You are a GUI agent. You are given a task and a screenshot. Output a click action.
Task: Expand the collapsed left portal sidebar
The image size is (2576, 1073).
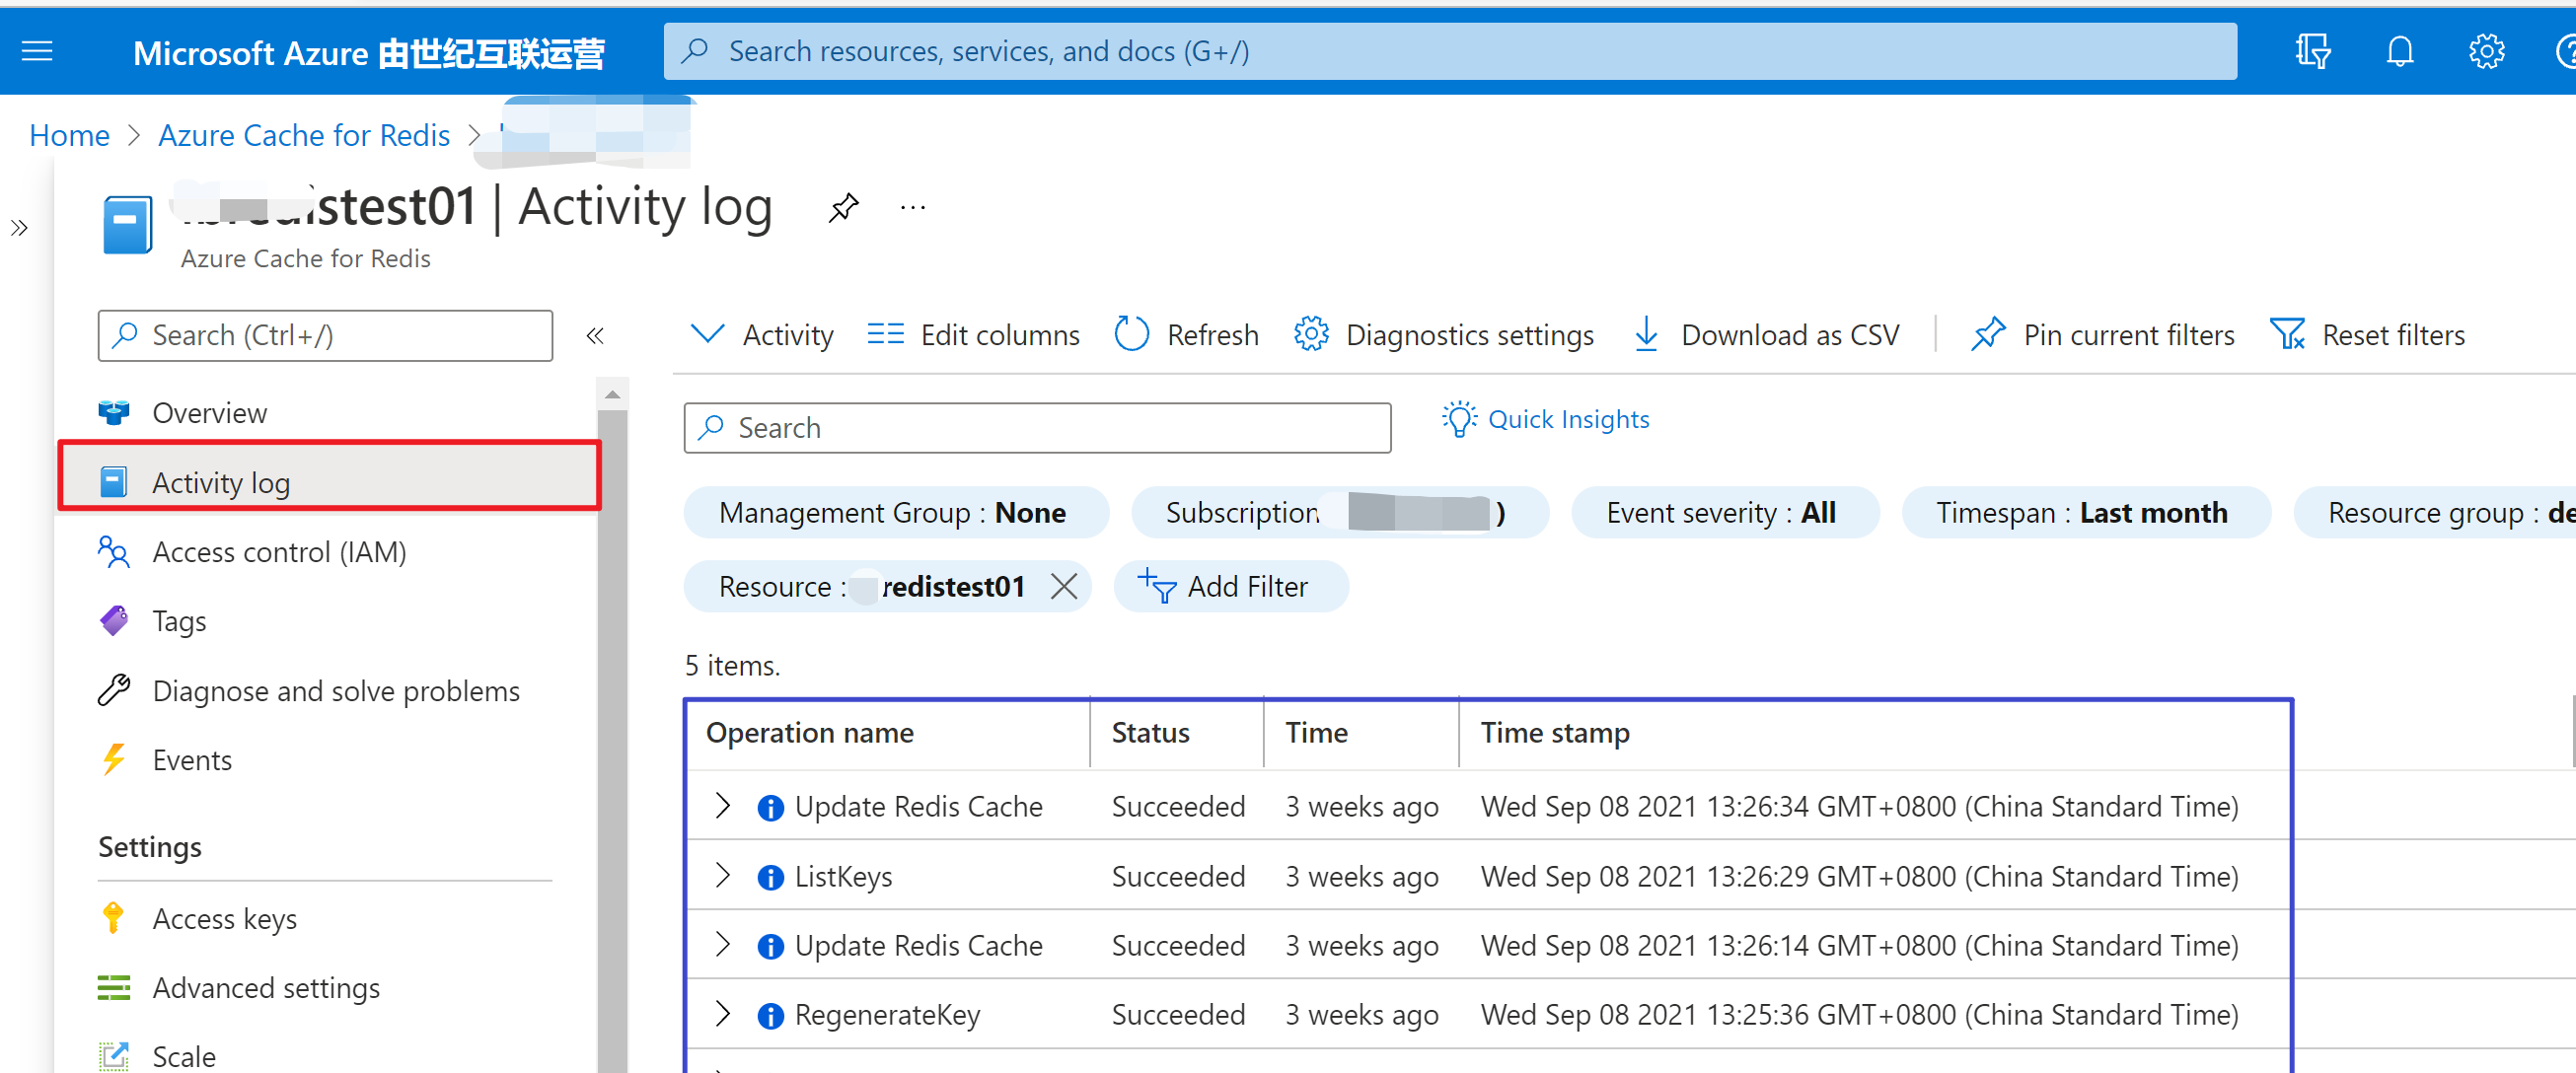click(x=19, y=228)
